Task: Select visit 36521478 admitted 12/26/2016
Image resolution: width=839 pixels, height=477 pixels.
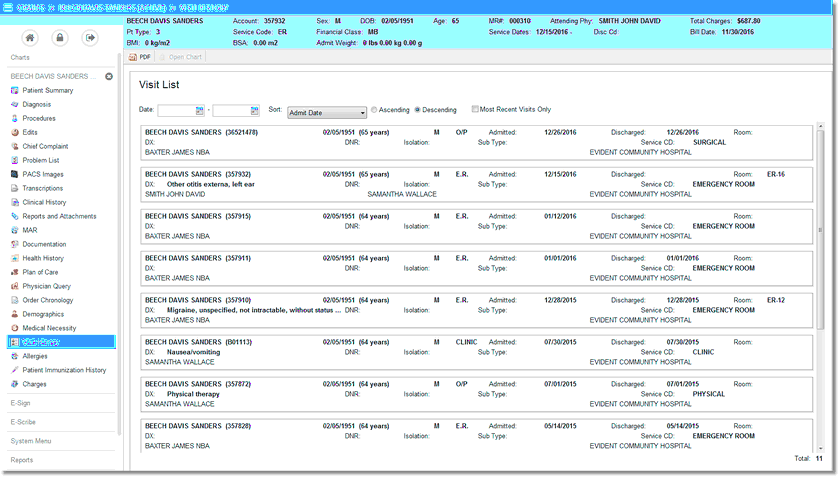Action: (477, 142)
